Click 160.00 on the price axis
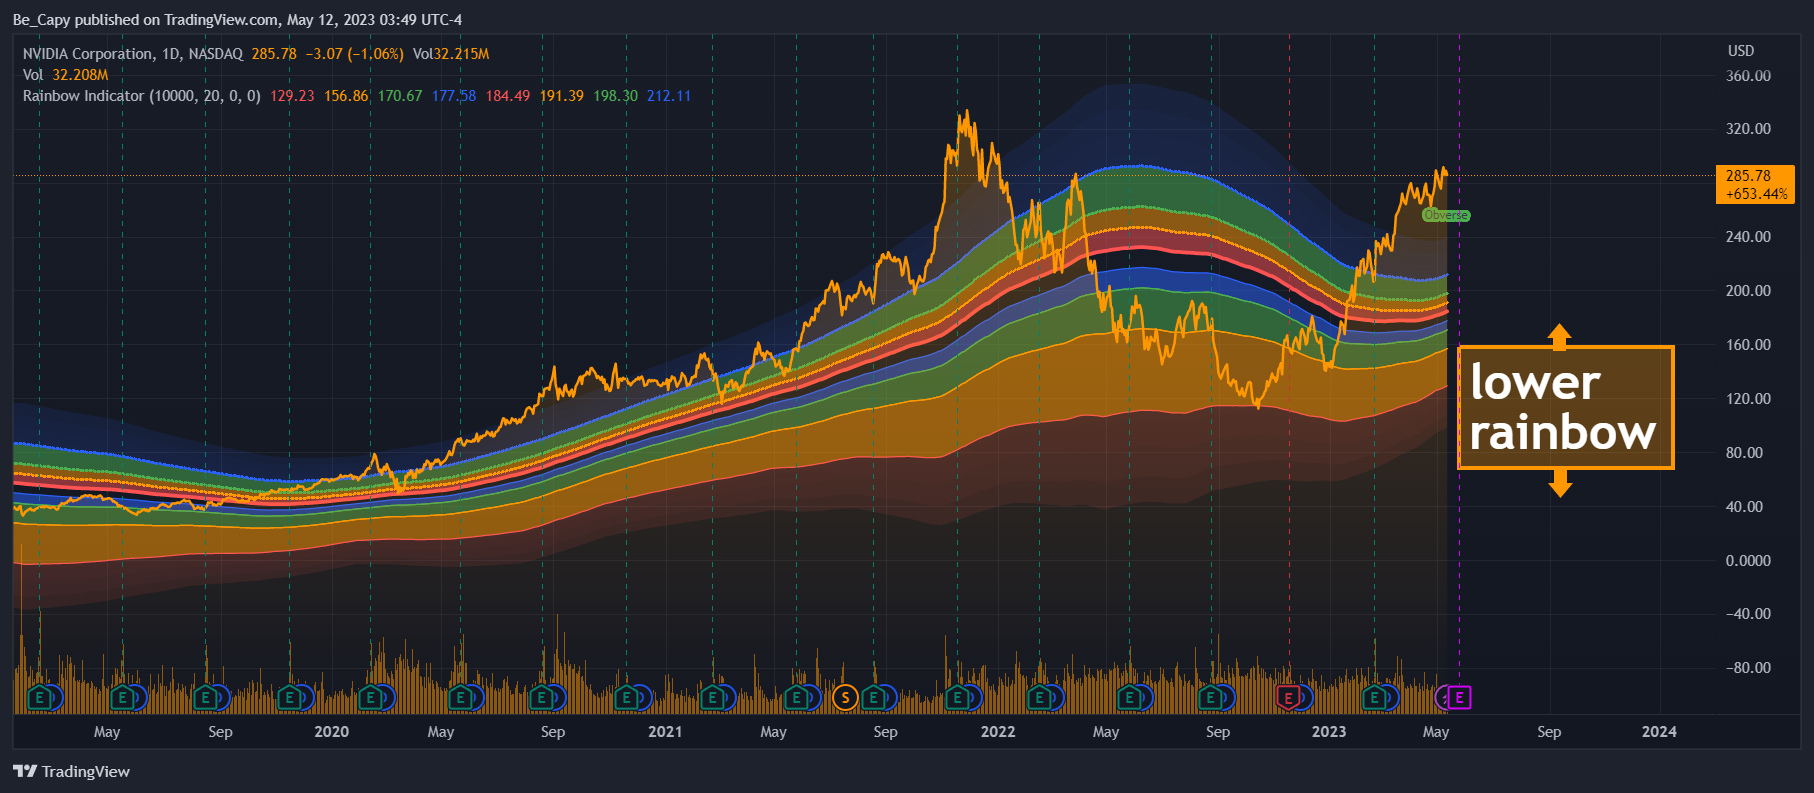Viewport: 1814px width, 793px height. pos(1748,345)
